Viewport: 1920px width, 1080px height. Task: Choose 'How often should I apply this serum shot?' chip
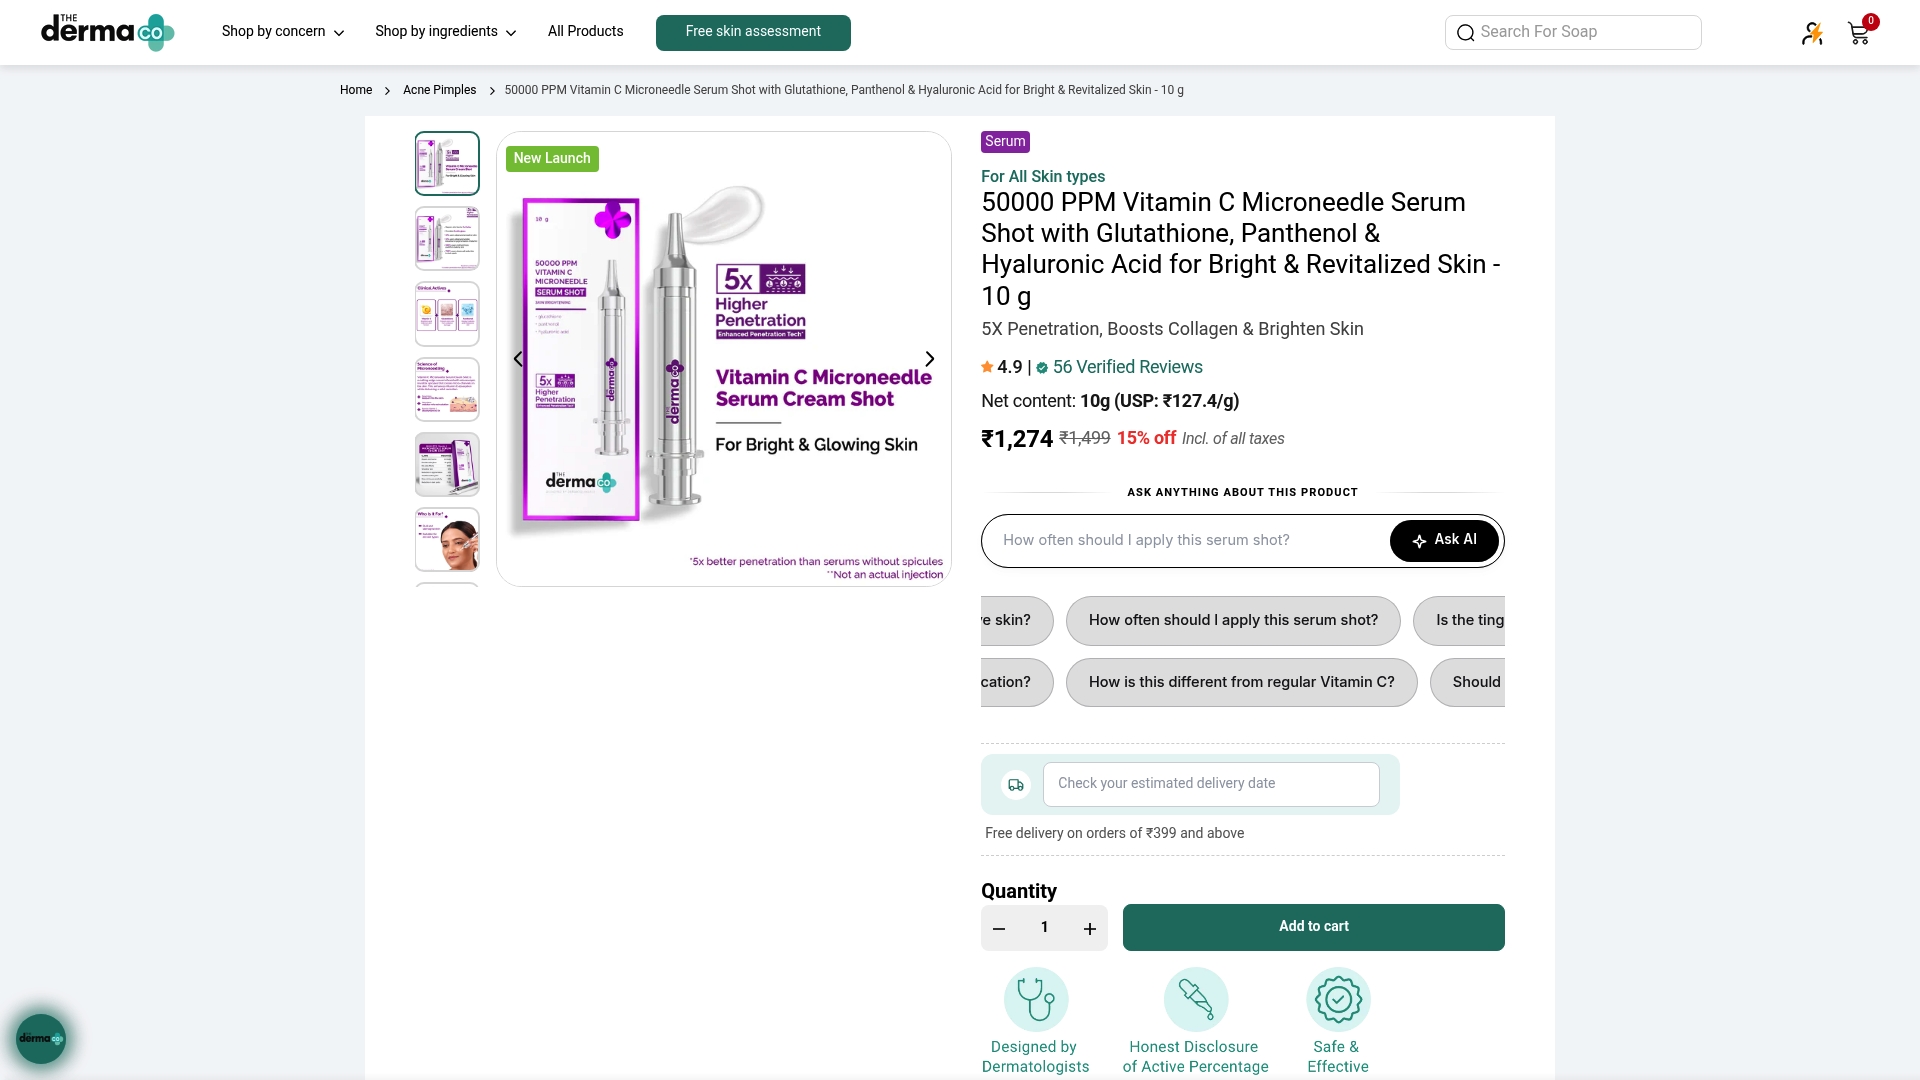pyautogui.click(x=1233, y=621)
